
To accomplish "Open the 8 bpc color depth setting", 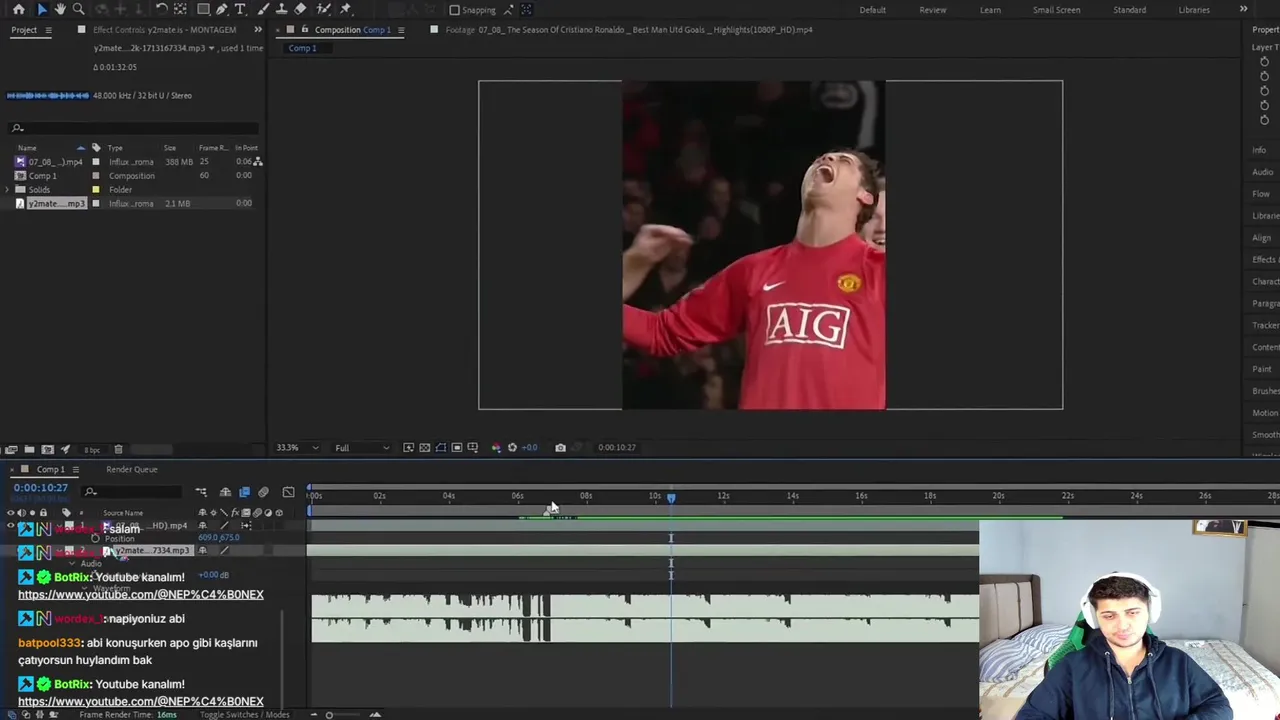I will coord(92,450).
